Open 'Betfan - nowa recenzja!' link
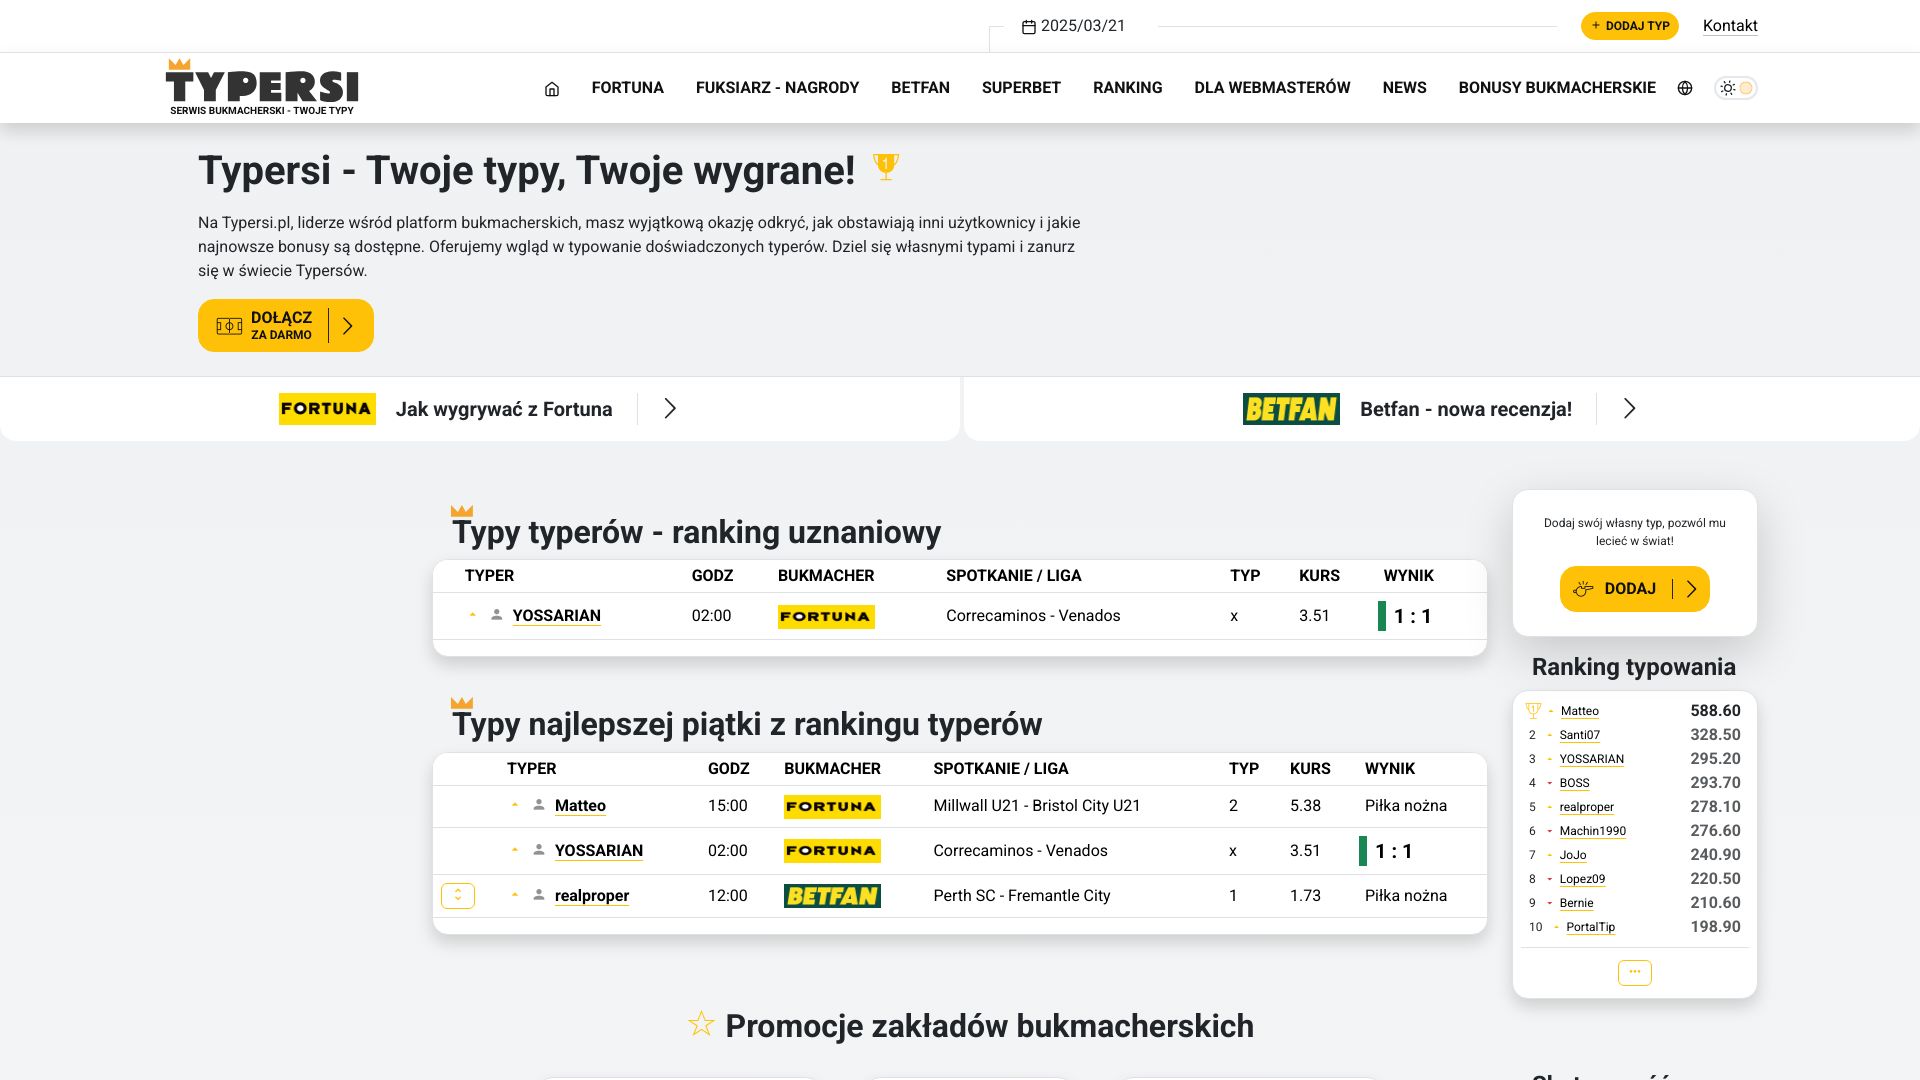The height and width of the screenshot is (1080, 1920). tap(1466, 409)
